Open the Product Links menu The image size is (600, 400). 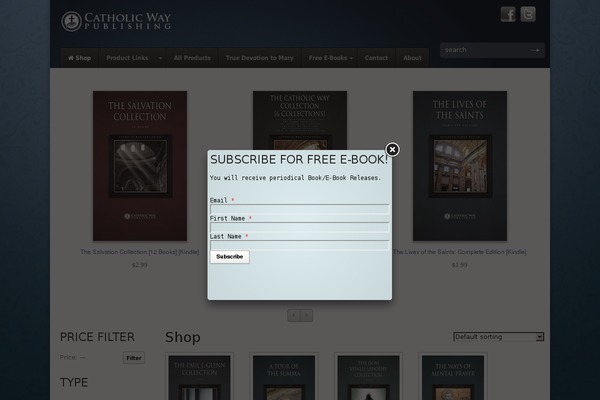(127, 58)
